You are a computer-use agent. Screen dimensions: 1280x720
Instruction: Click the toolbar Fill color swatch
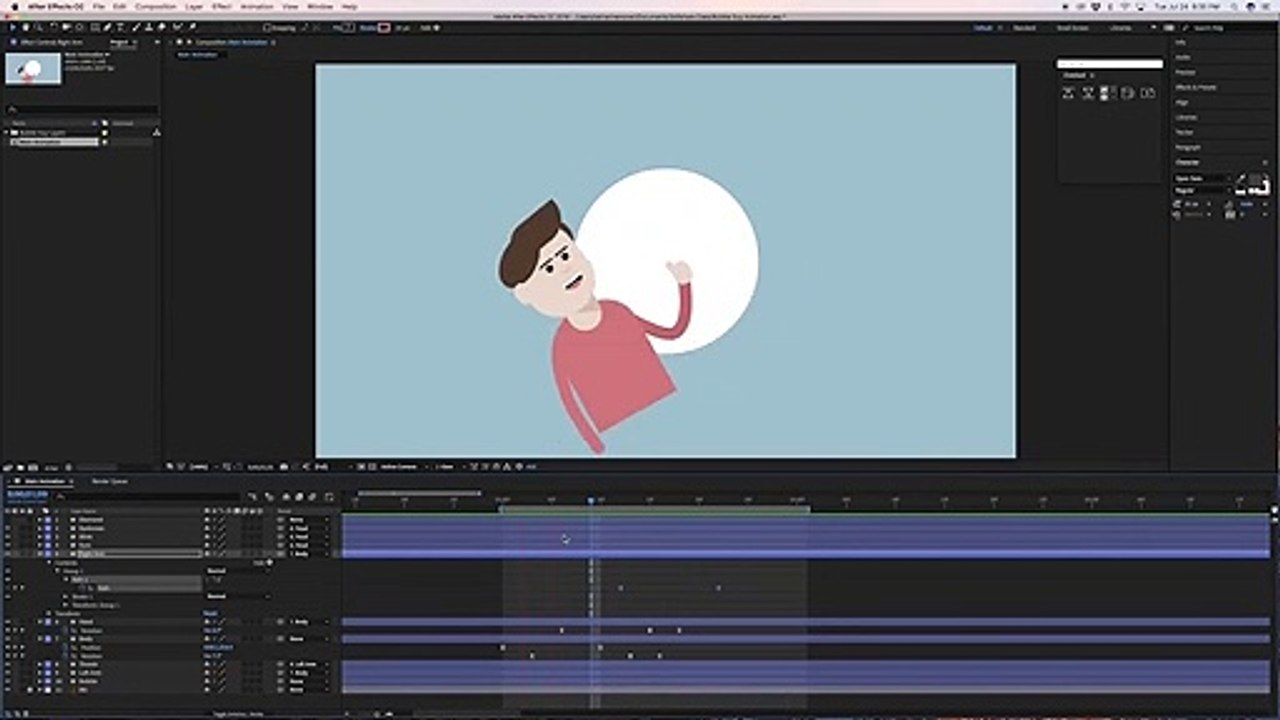[349, 28]
